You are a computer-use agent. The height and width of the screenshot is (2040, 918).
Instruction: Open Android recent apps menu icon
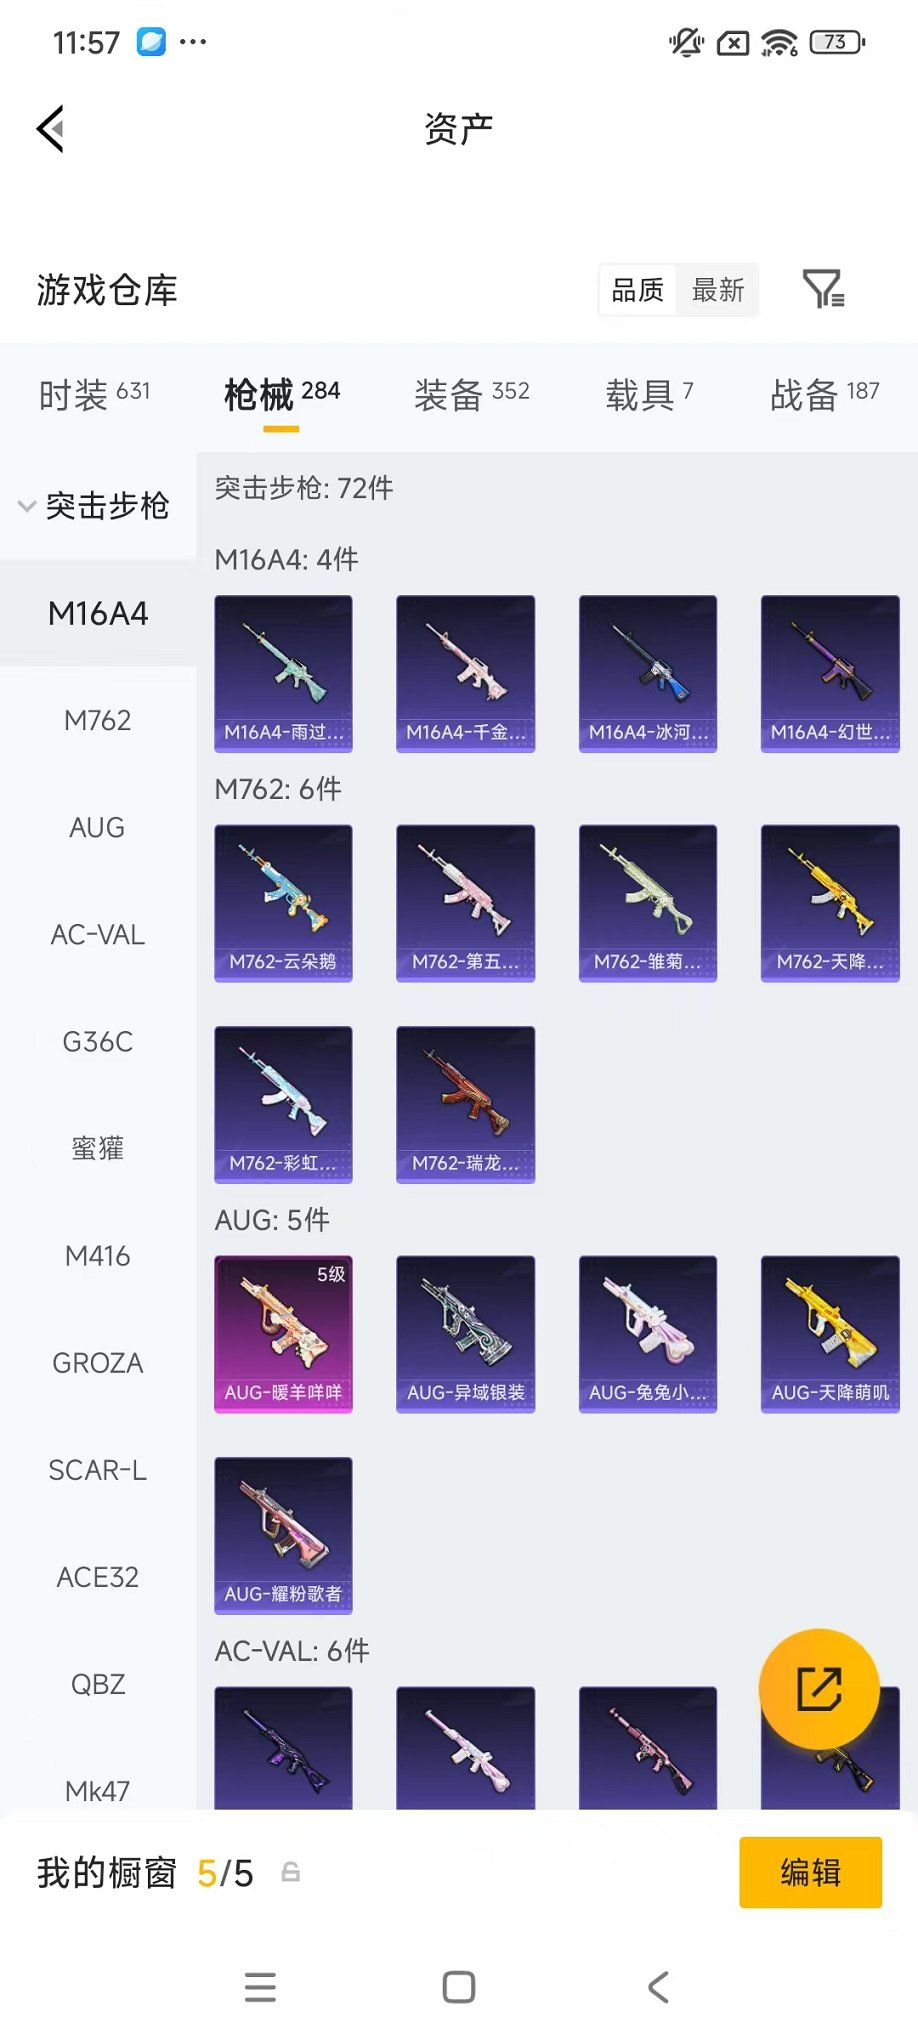point(260,1987)
